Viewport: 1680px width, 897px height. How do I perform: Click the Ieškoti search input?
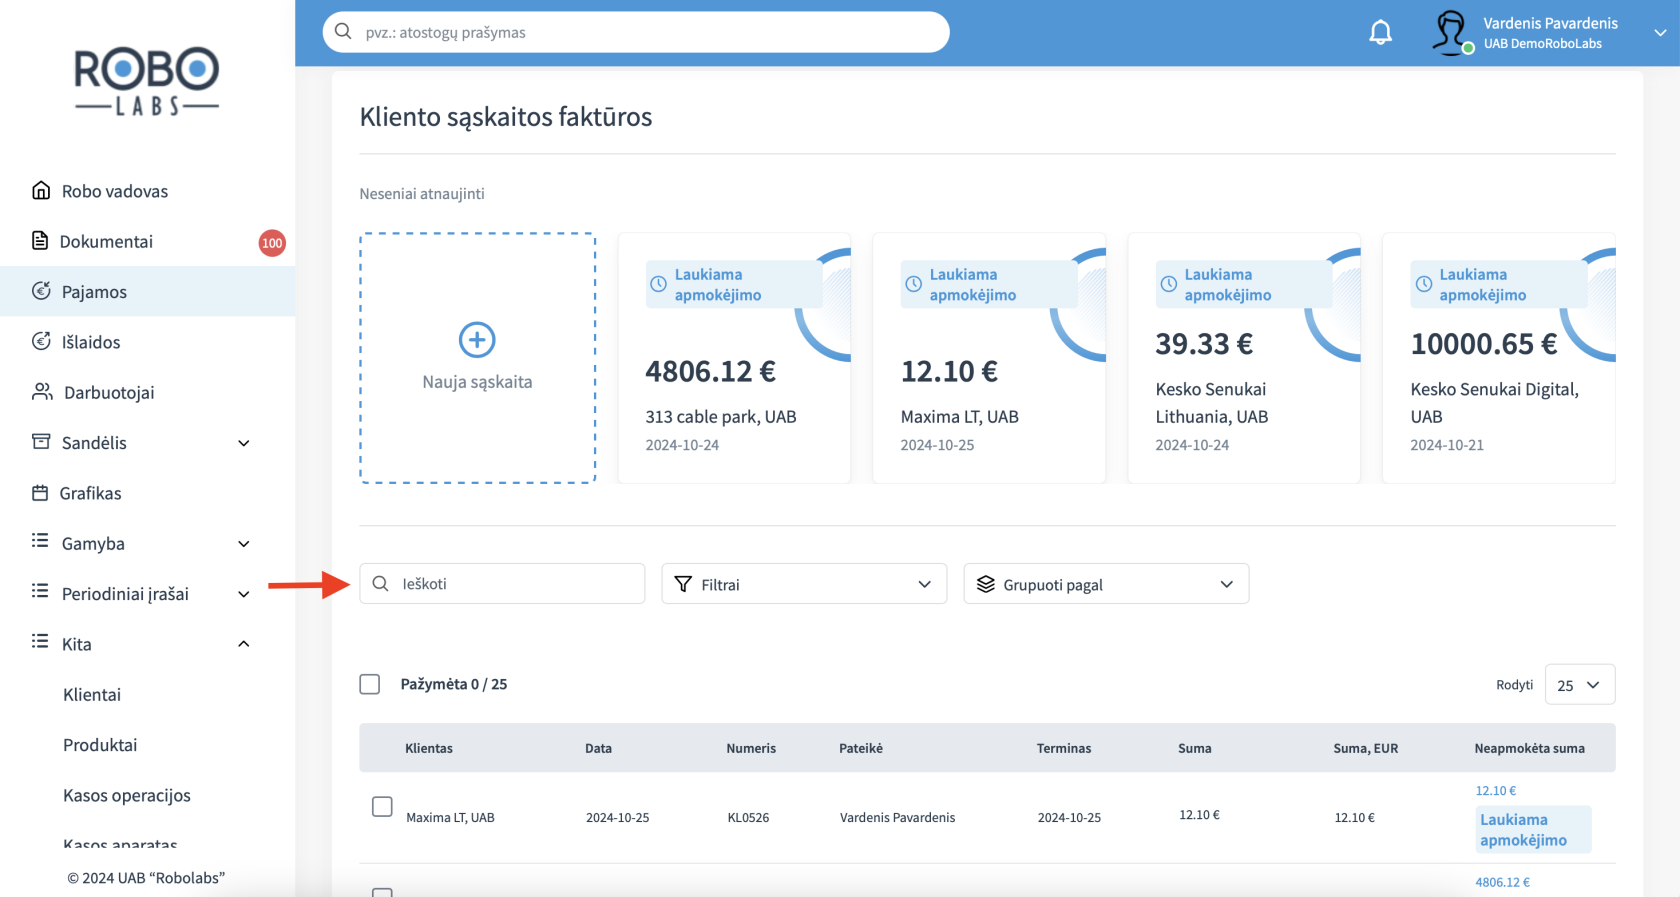click(502, 583)
